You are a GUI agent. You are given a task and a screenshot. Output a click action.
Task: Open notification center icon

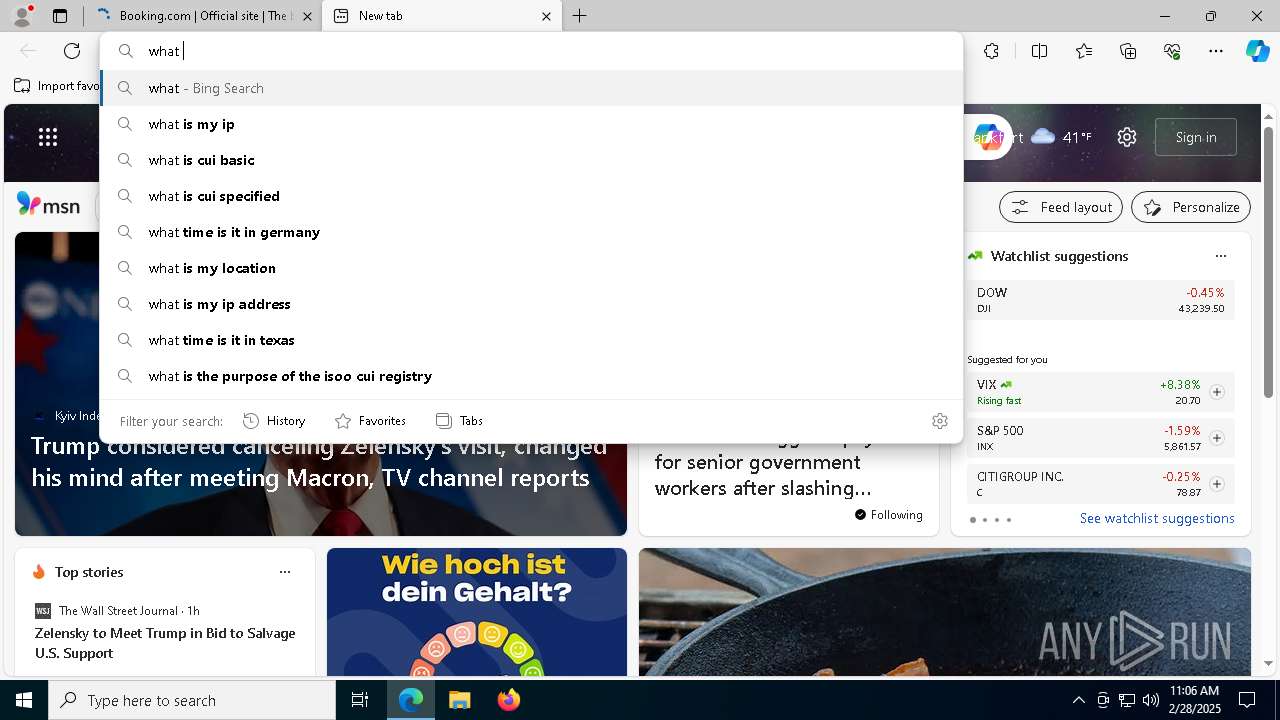click(1247, 700)
